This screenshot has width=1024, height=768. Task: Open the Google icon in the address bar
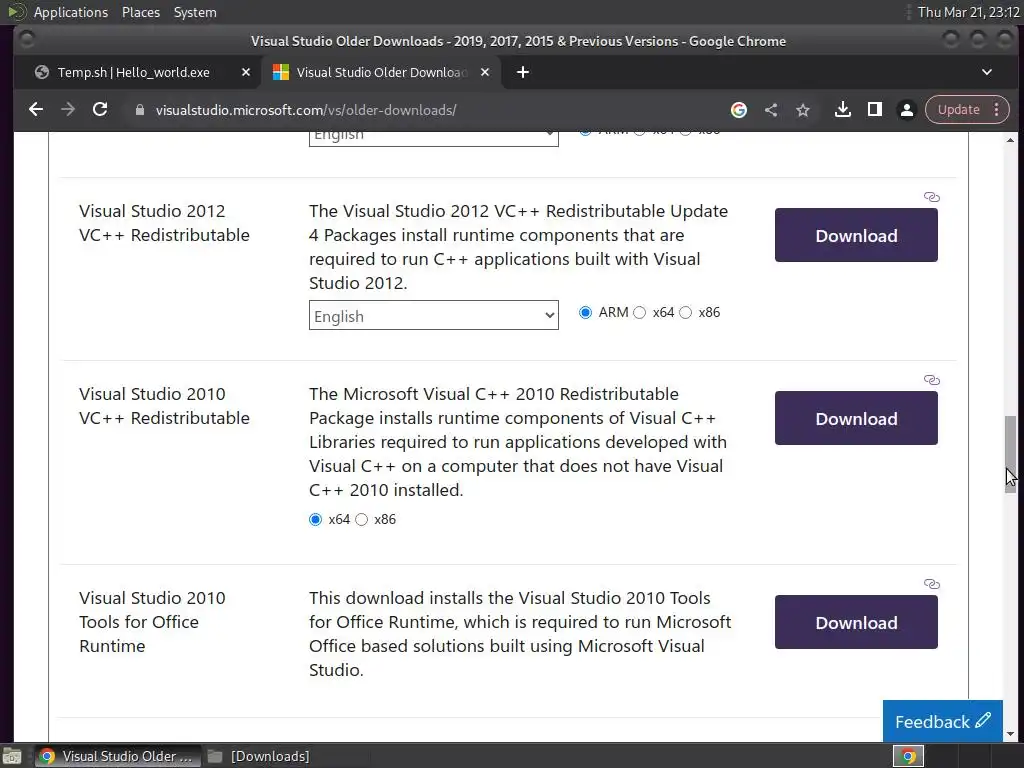pyautogui.click(x=739, y=110)
